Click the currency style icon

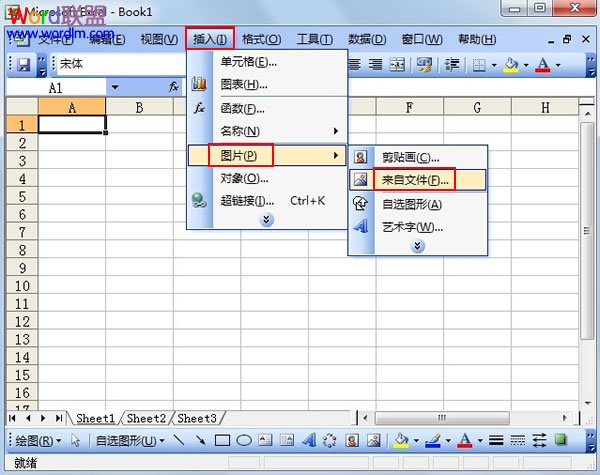(x=424, y=65)
